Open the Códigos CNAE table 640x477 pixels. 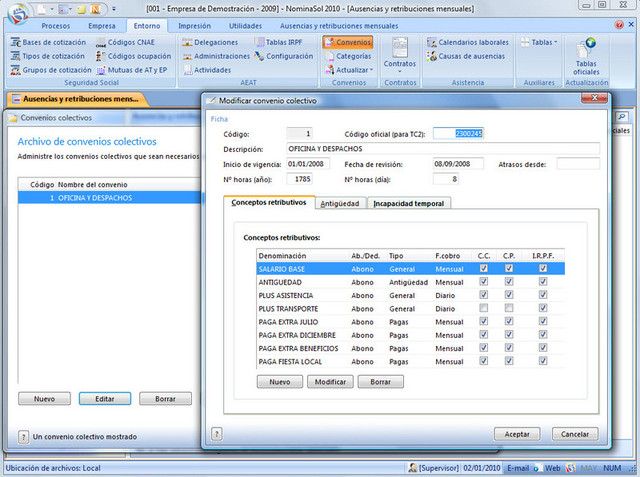coord(133,43)
